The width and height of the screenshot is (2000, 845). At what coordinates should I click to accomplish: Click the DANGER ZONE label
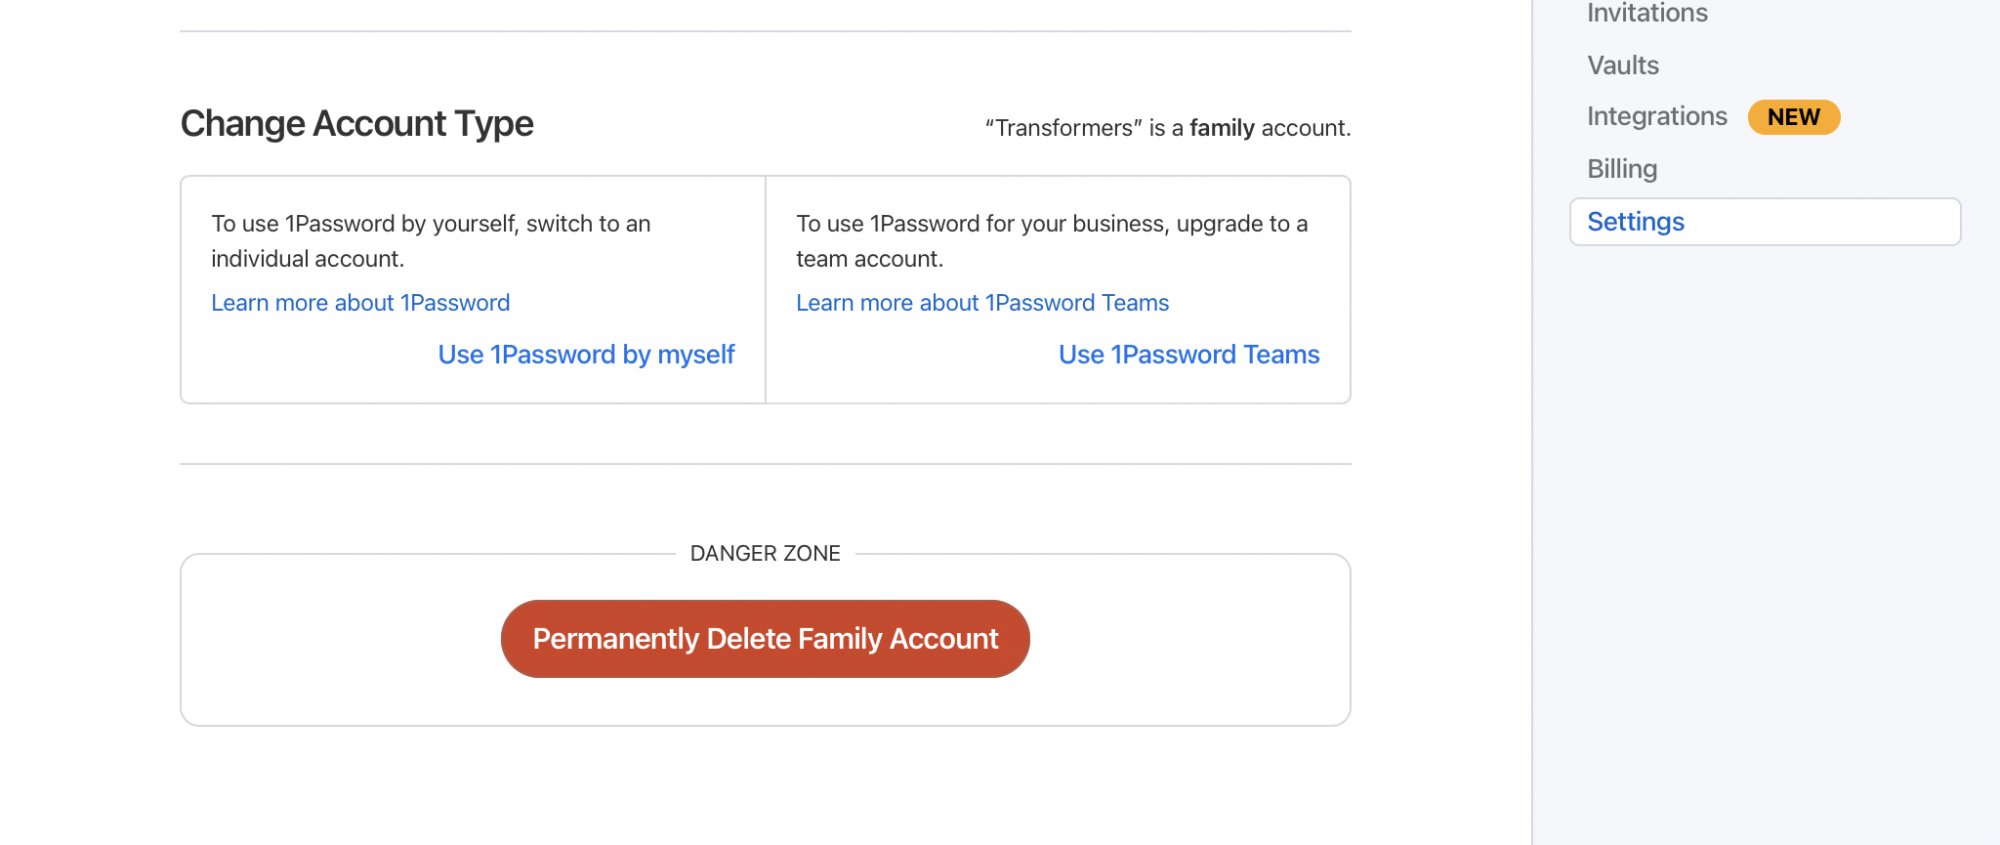(x=765, y=553)
